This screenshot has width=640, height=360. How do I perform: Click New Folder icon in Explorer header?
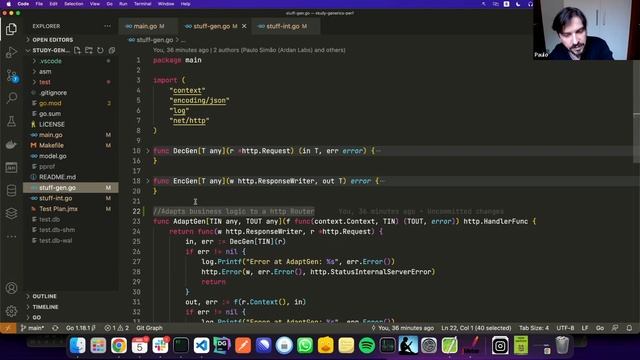(89, 50)
